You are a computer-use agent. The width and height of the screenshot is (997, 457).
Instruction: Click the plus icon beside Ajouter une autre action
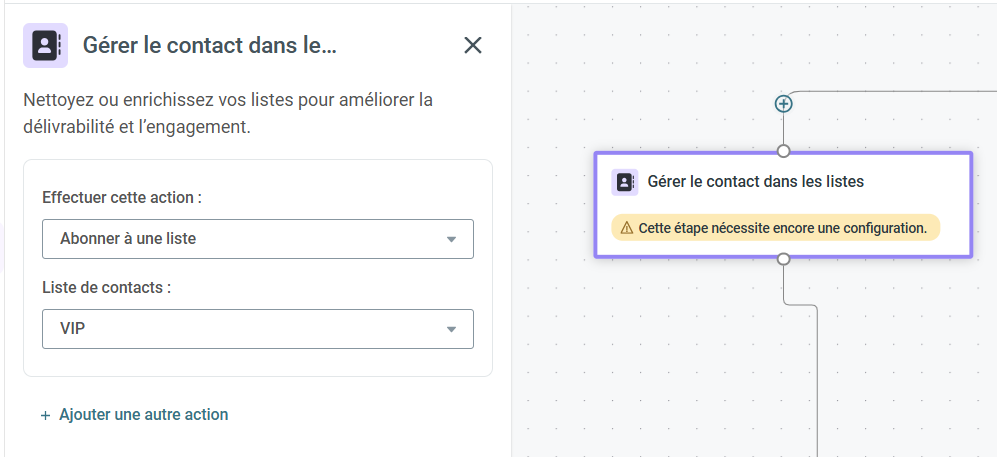[x=45, y=416]
